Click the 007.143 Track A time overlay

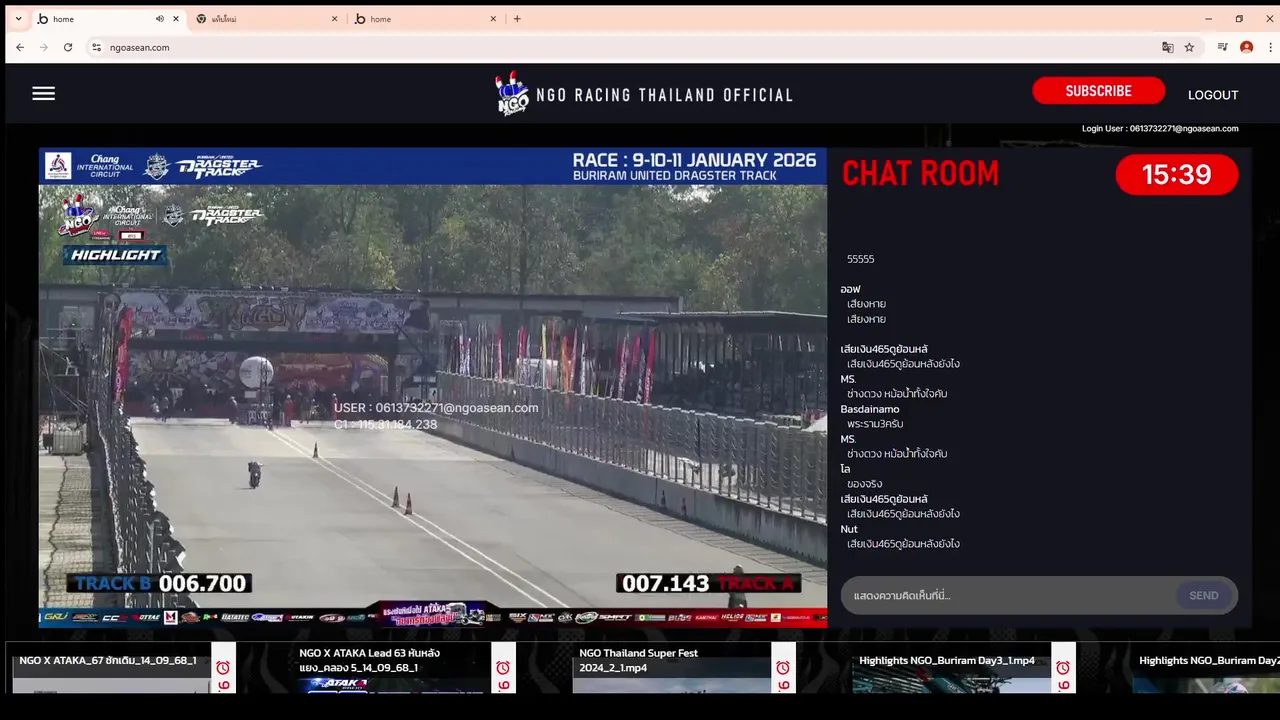[709, 583]
